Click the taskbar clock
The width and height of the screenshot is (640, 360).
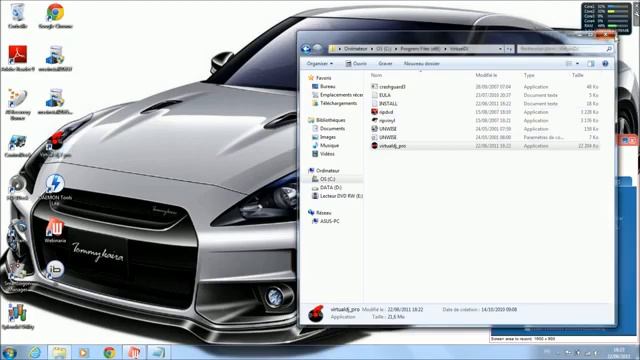(x=619, y=353)
